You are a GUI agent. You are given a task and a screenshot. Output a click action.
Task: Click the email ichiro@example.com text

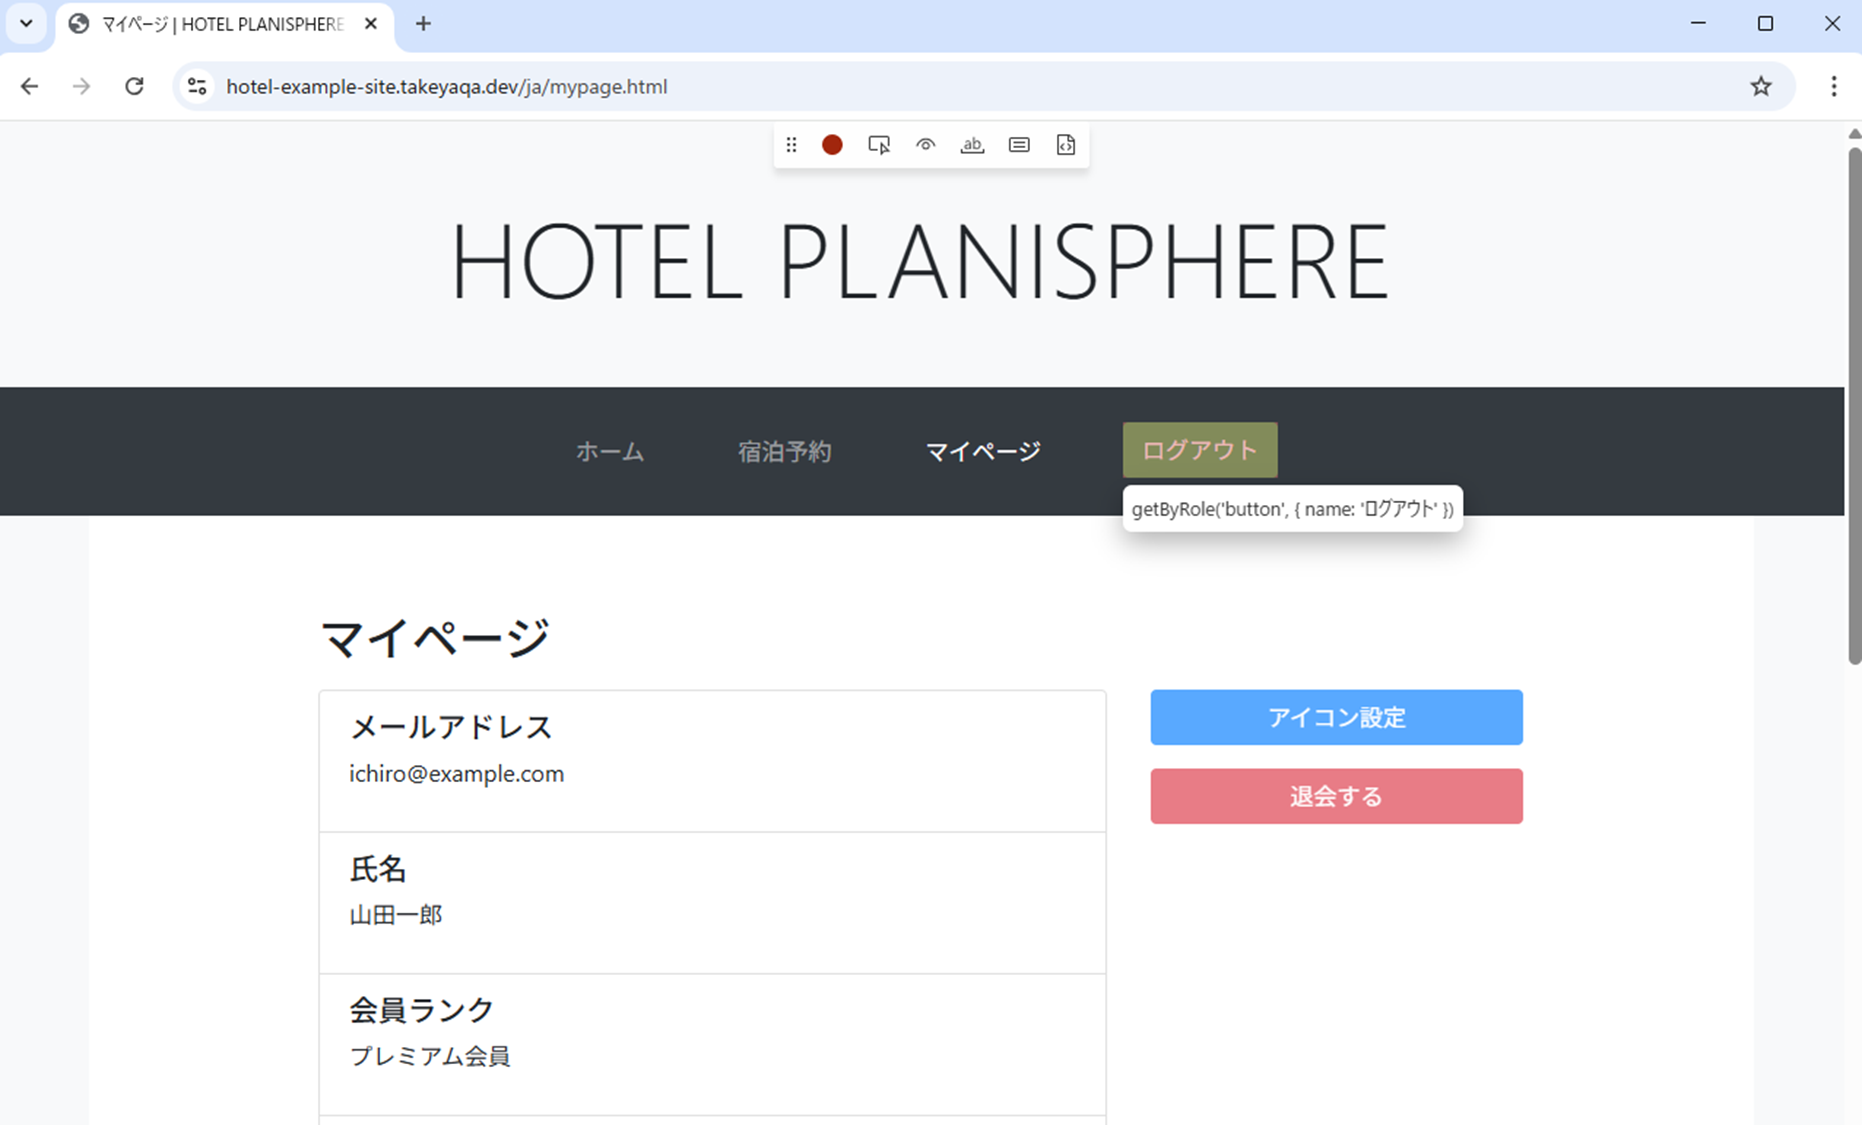(x=456, y=774)
